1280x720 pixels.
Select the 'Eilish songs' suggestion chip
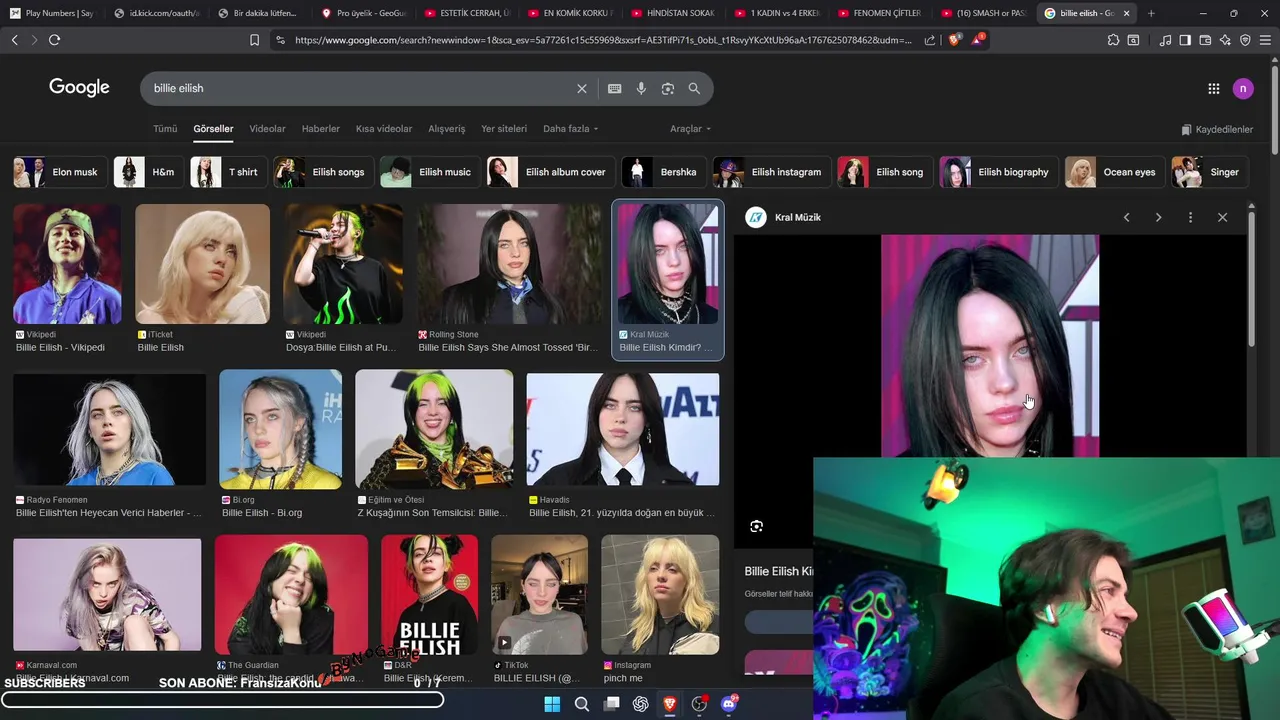322,172
